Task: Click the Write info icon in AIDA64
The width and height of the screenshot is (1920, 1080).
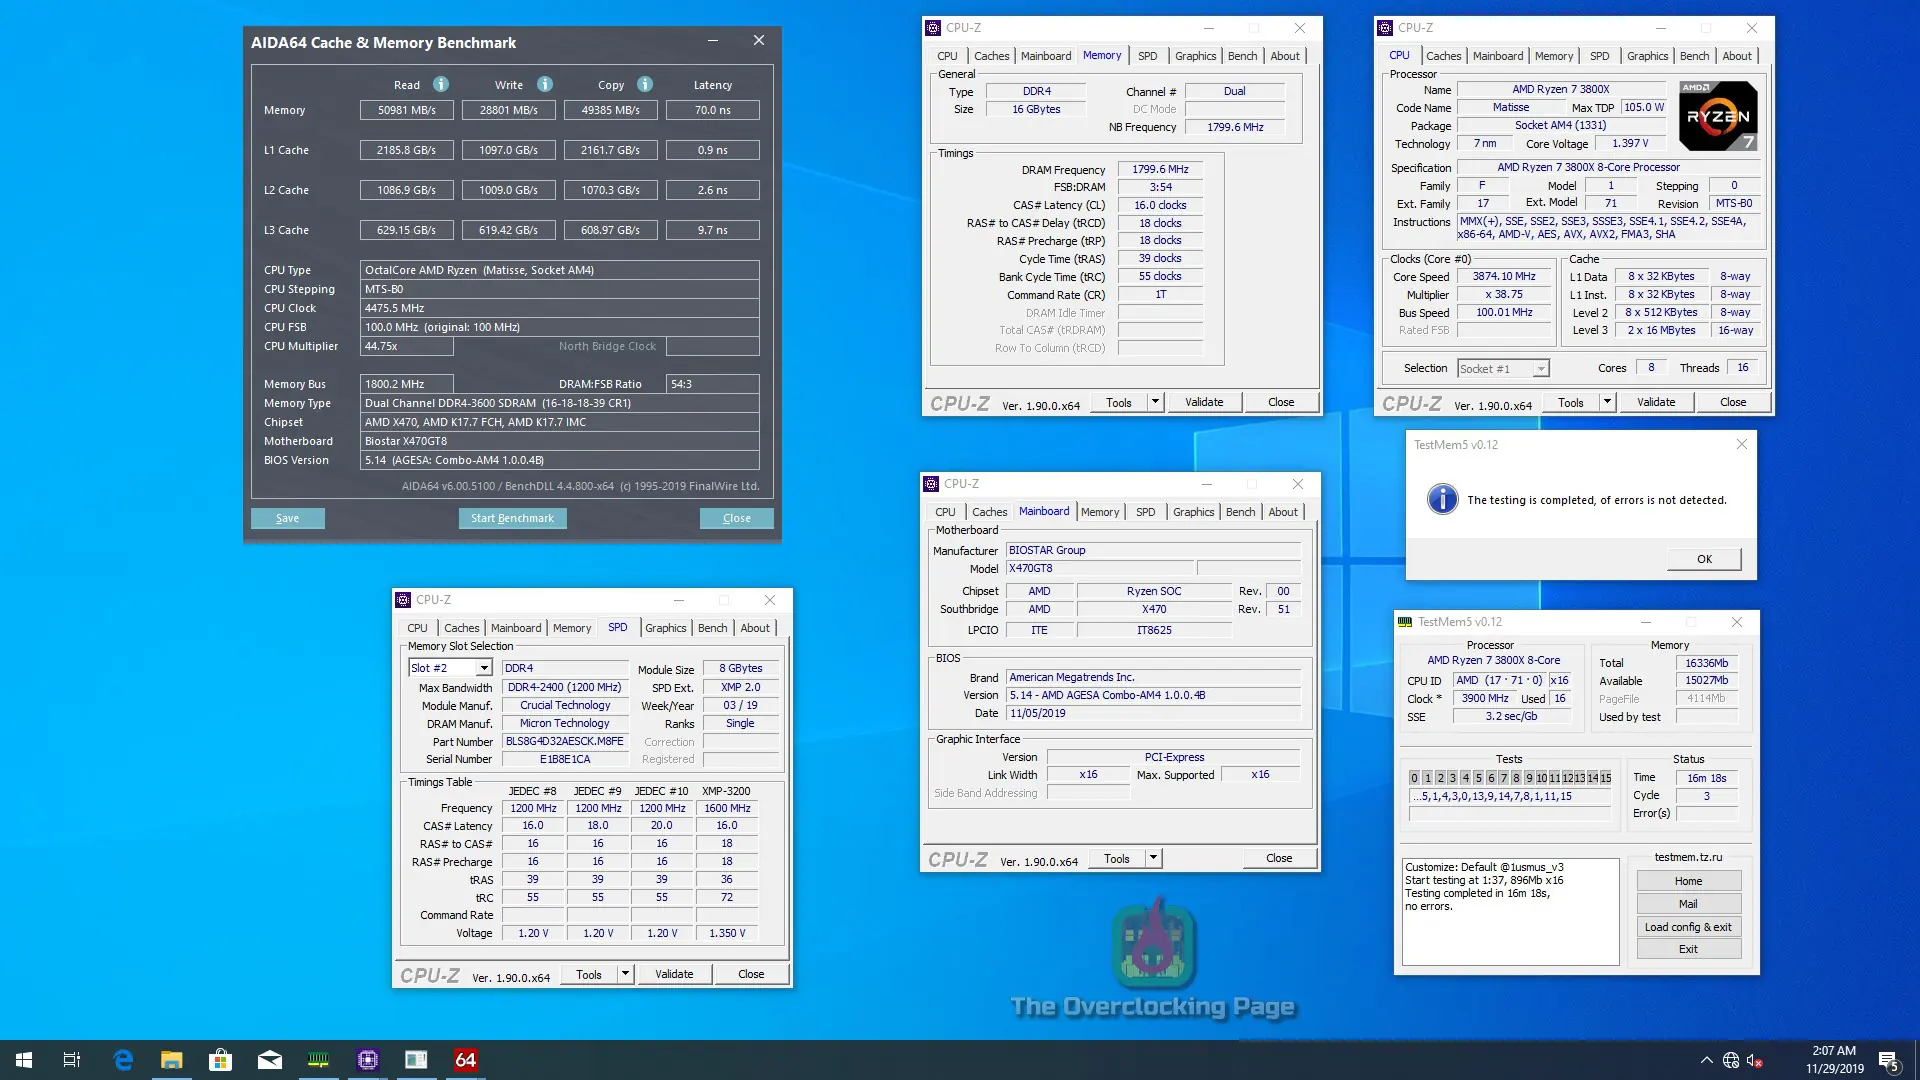Action: tap(545, 85)
